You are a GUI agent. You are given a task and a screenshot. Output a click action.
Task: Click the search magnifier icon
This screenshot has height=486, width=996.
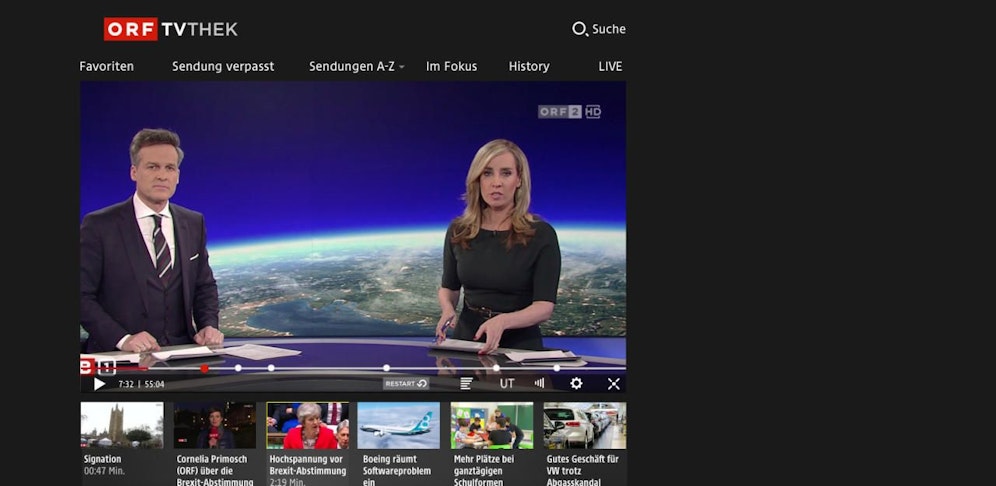click(x=579, y=29)
